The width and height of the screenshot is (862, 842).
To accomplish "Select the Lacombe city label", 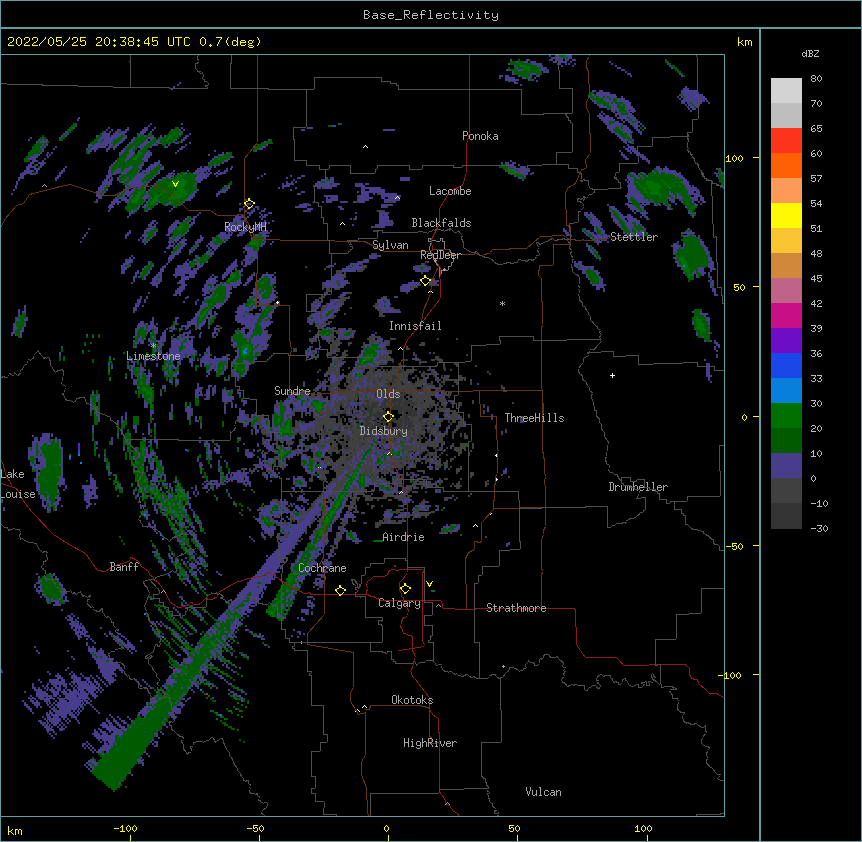I will tap(450, 191).
